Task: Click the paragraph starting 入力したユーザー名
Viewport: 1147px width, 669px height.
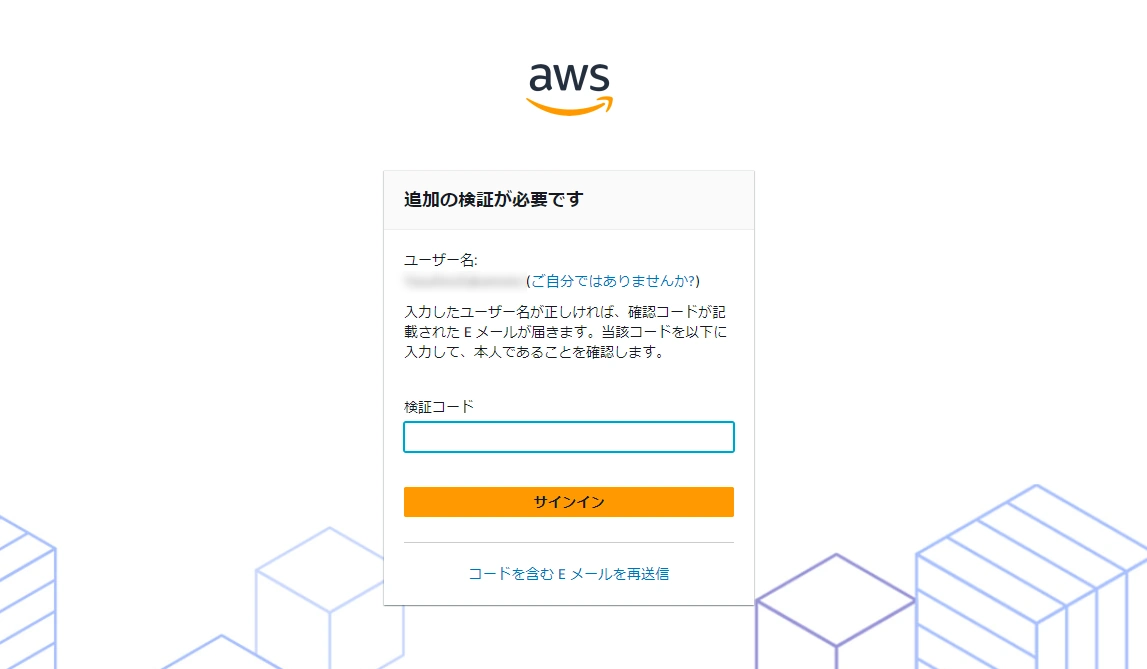Action: 566,332
